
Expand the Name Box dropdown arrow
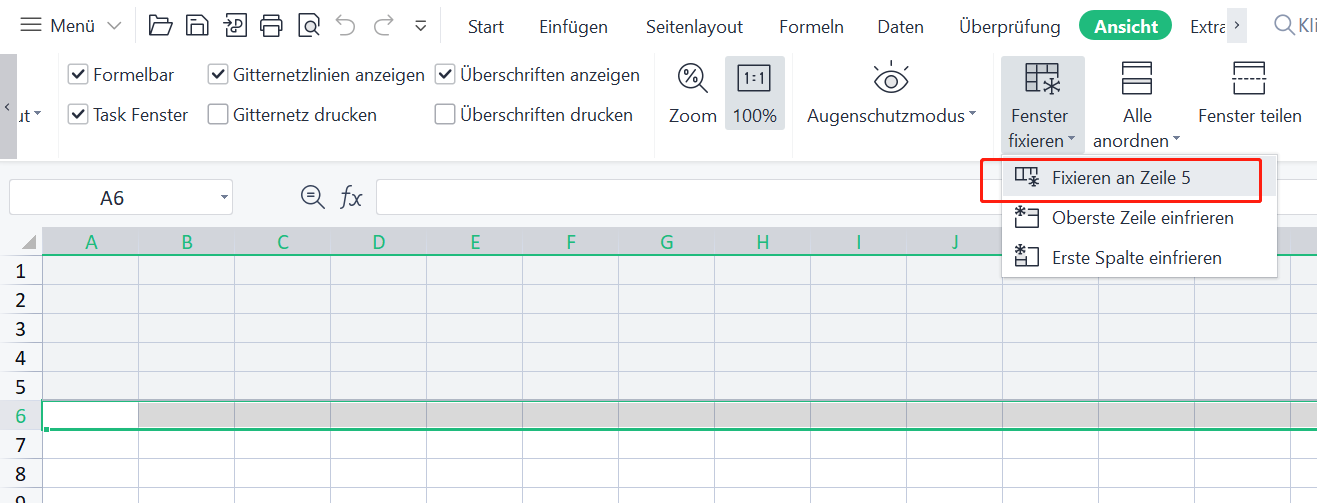223,198
